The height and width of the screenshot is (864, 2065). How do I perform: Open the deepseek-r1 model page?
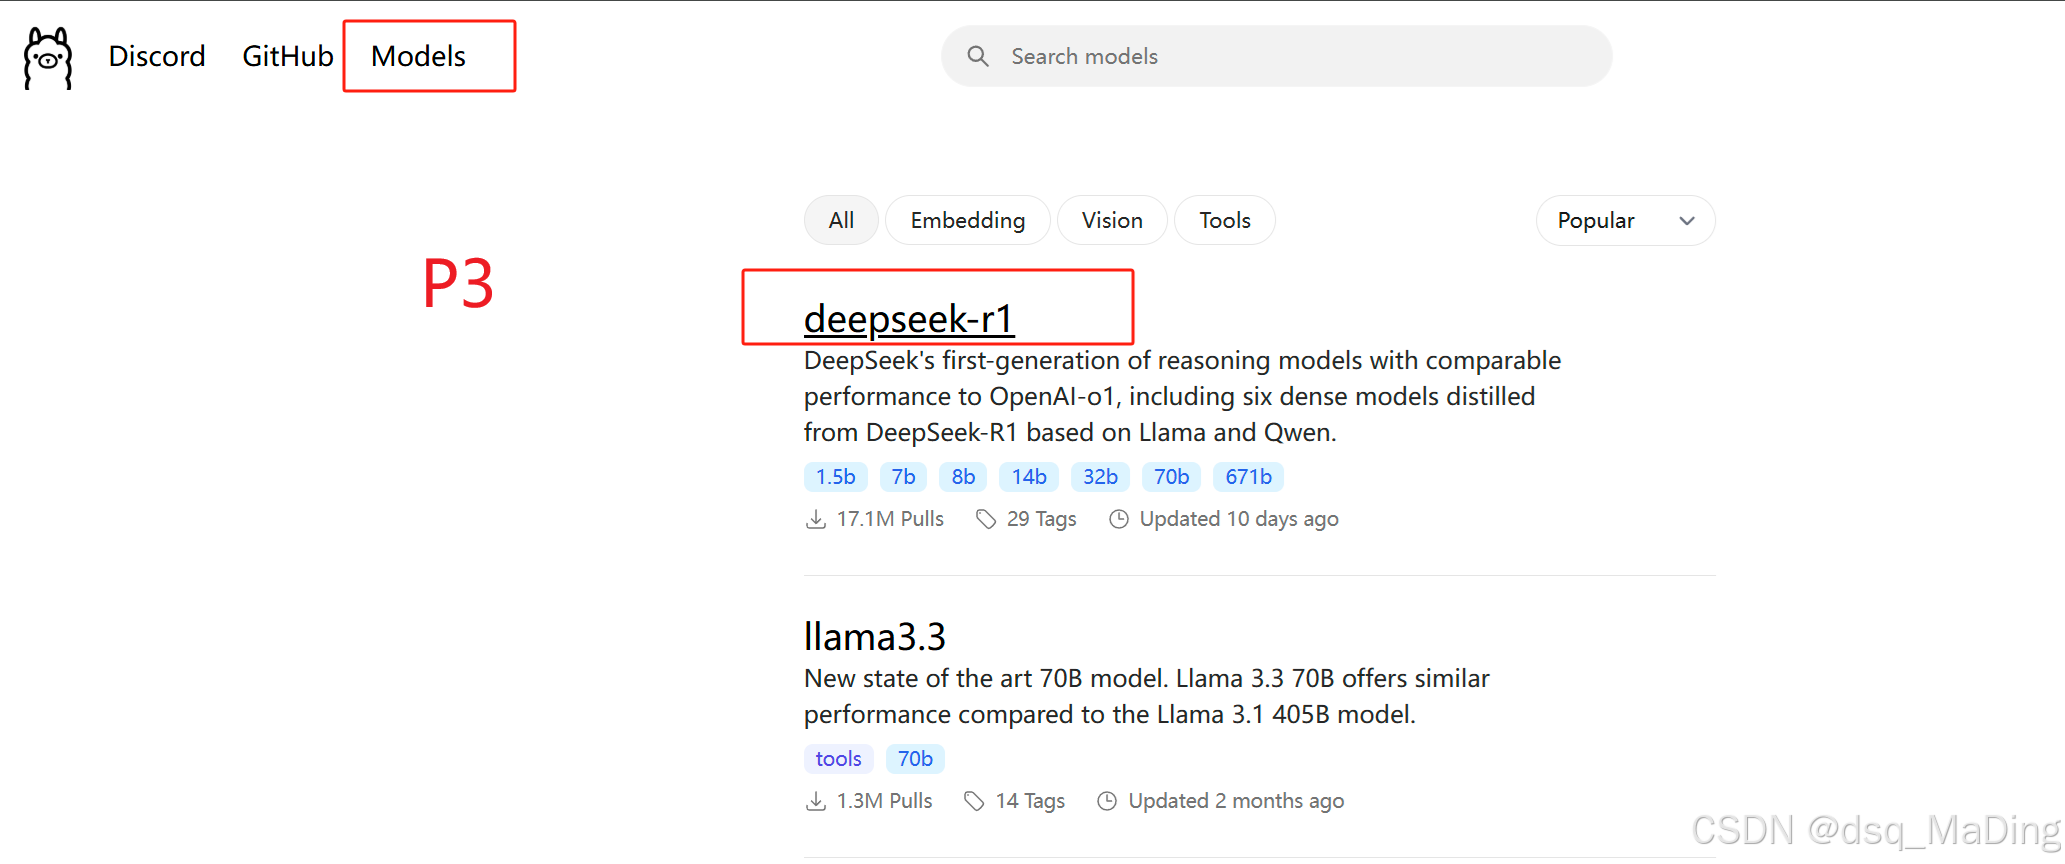(909, 319)
